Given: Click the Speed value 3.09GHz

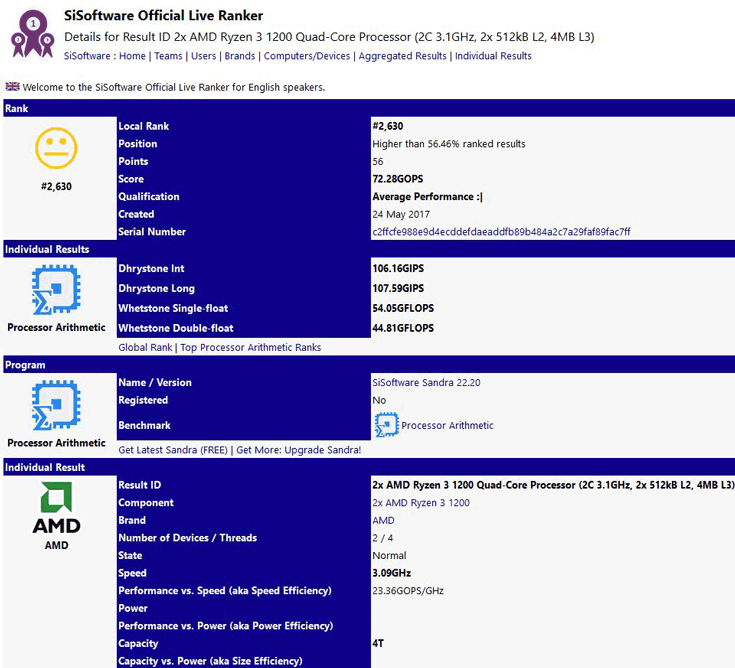Looking at the screenshot, I should (x=391, y=573).
